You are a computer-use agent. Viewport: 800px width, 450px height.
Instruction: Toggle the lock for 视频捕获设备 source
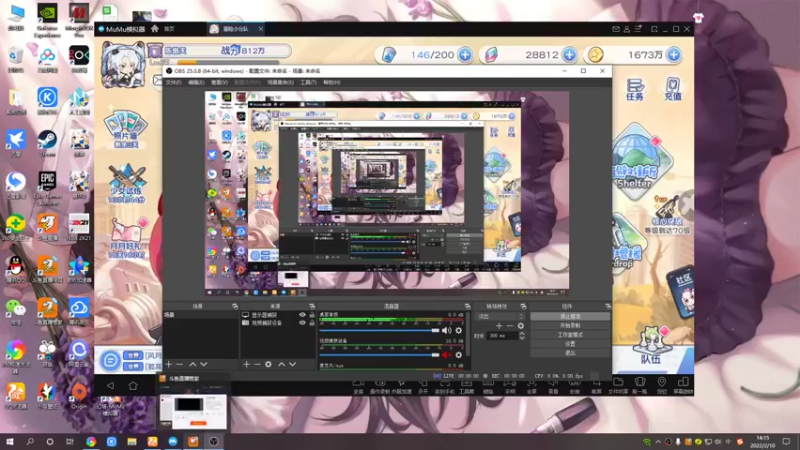(312, 323)
